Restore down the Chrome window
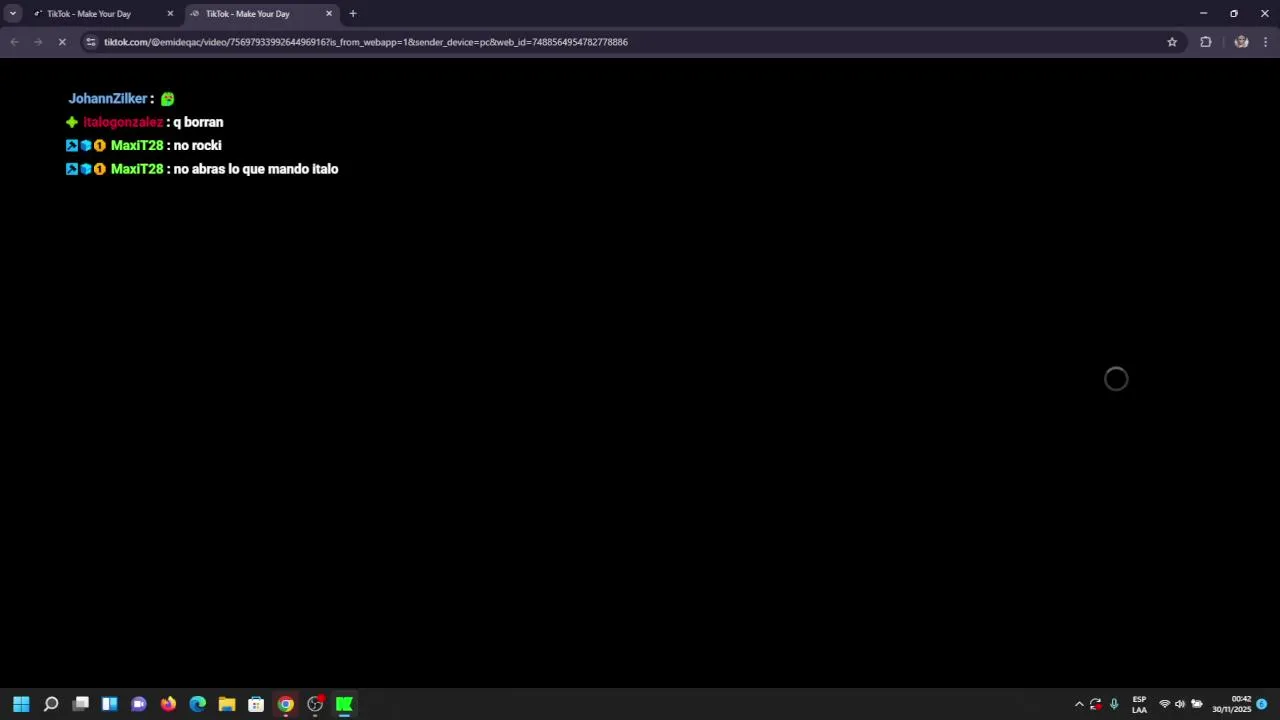The width and height of the screenshot is (1280, 720). pyautogui.click(x=1234, y=14)
